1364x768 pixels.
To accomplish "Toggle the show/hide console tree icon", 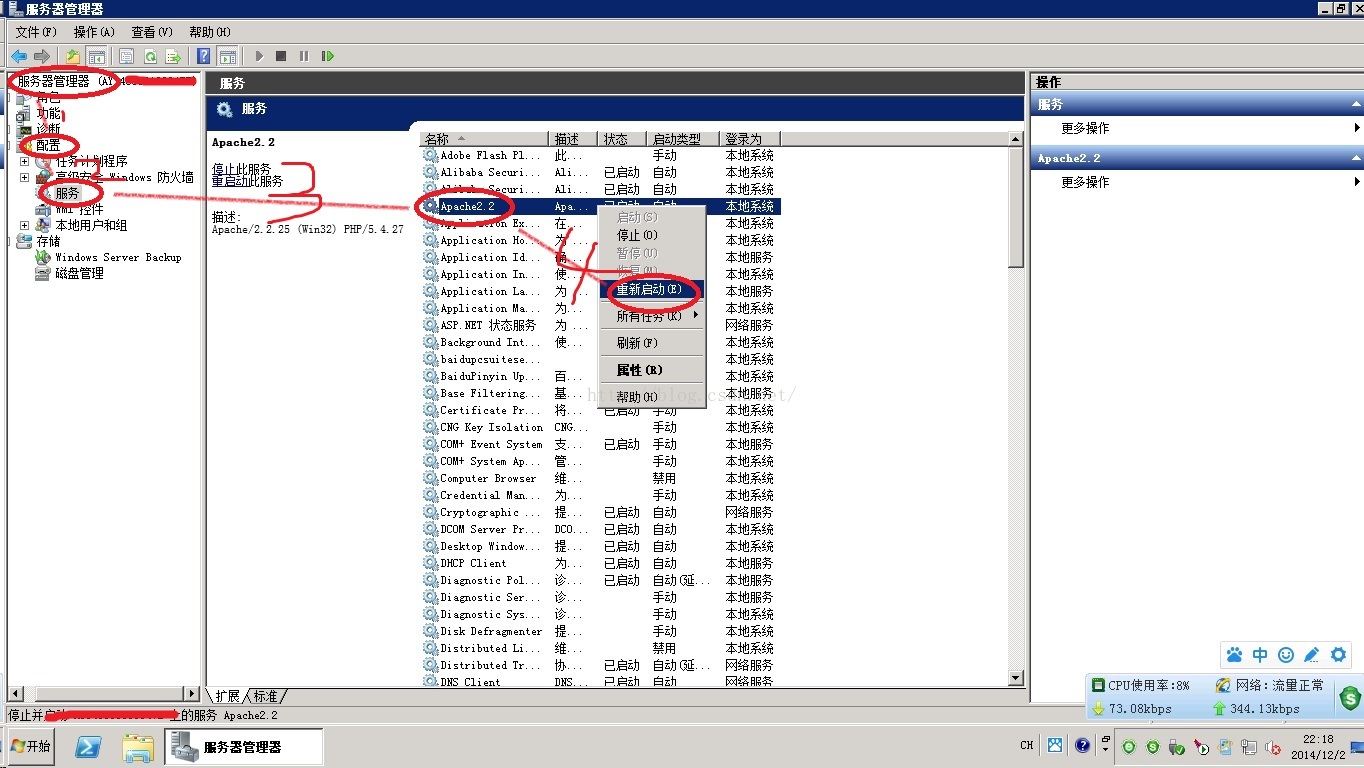I will coord(97,57).
